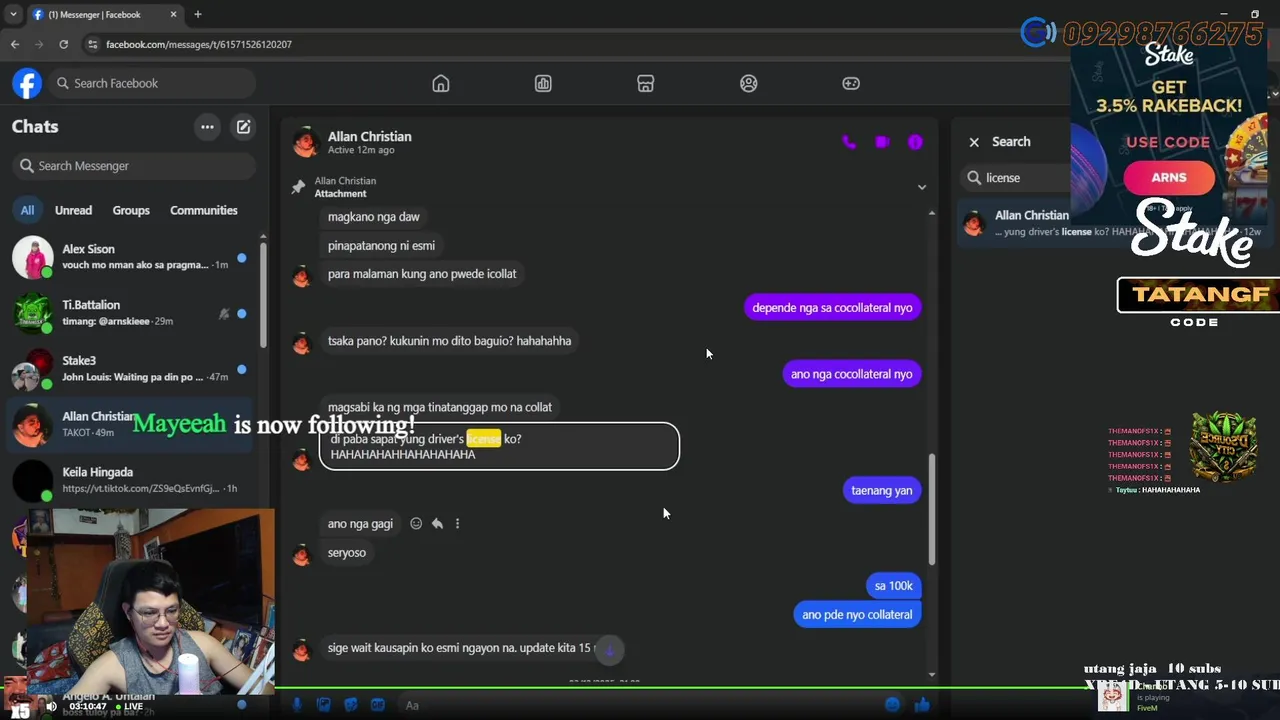Screen dimensions: 1280x720
Task: Select the All chats filter
Action: [27, 210]
